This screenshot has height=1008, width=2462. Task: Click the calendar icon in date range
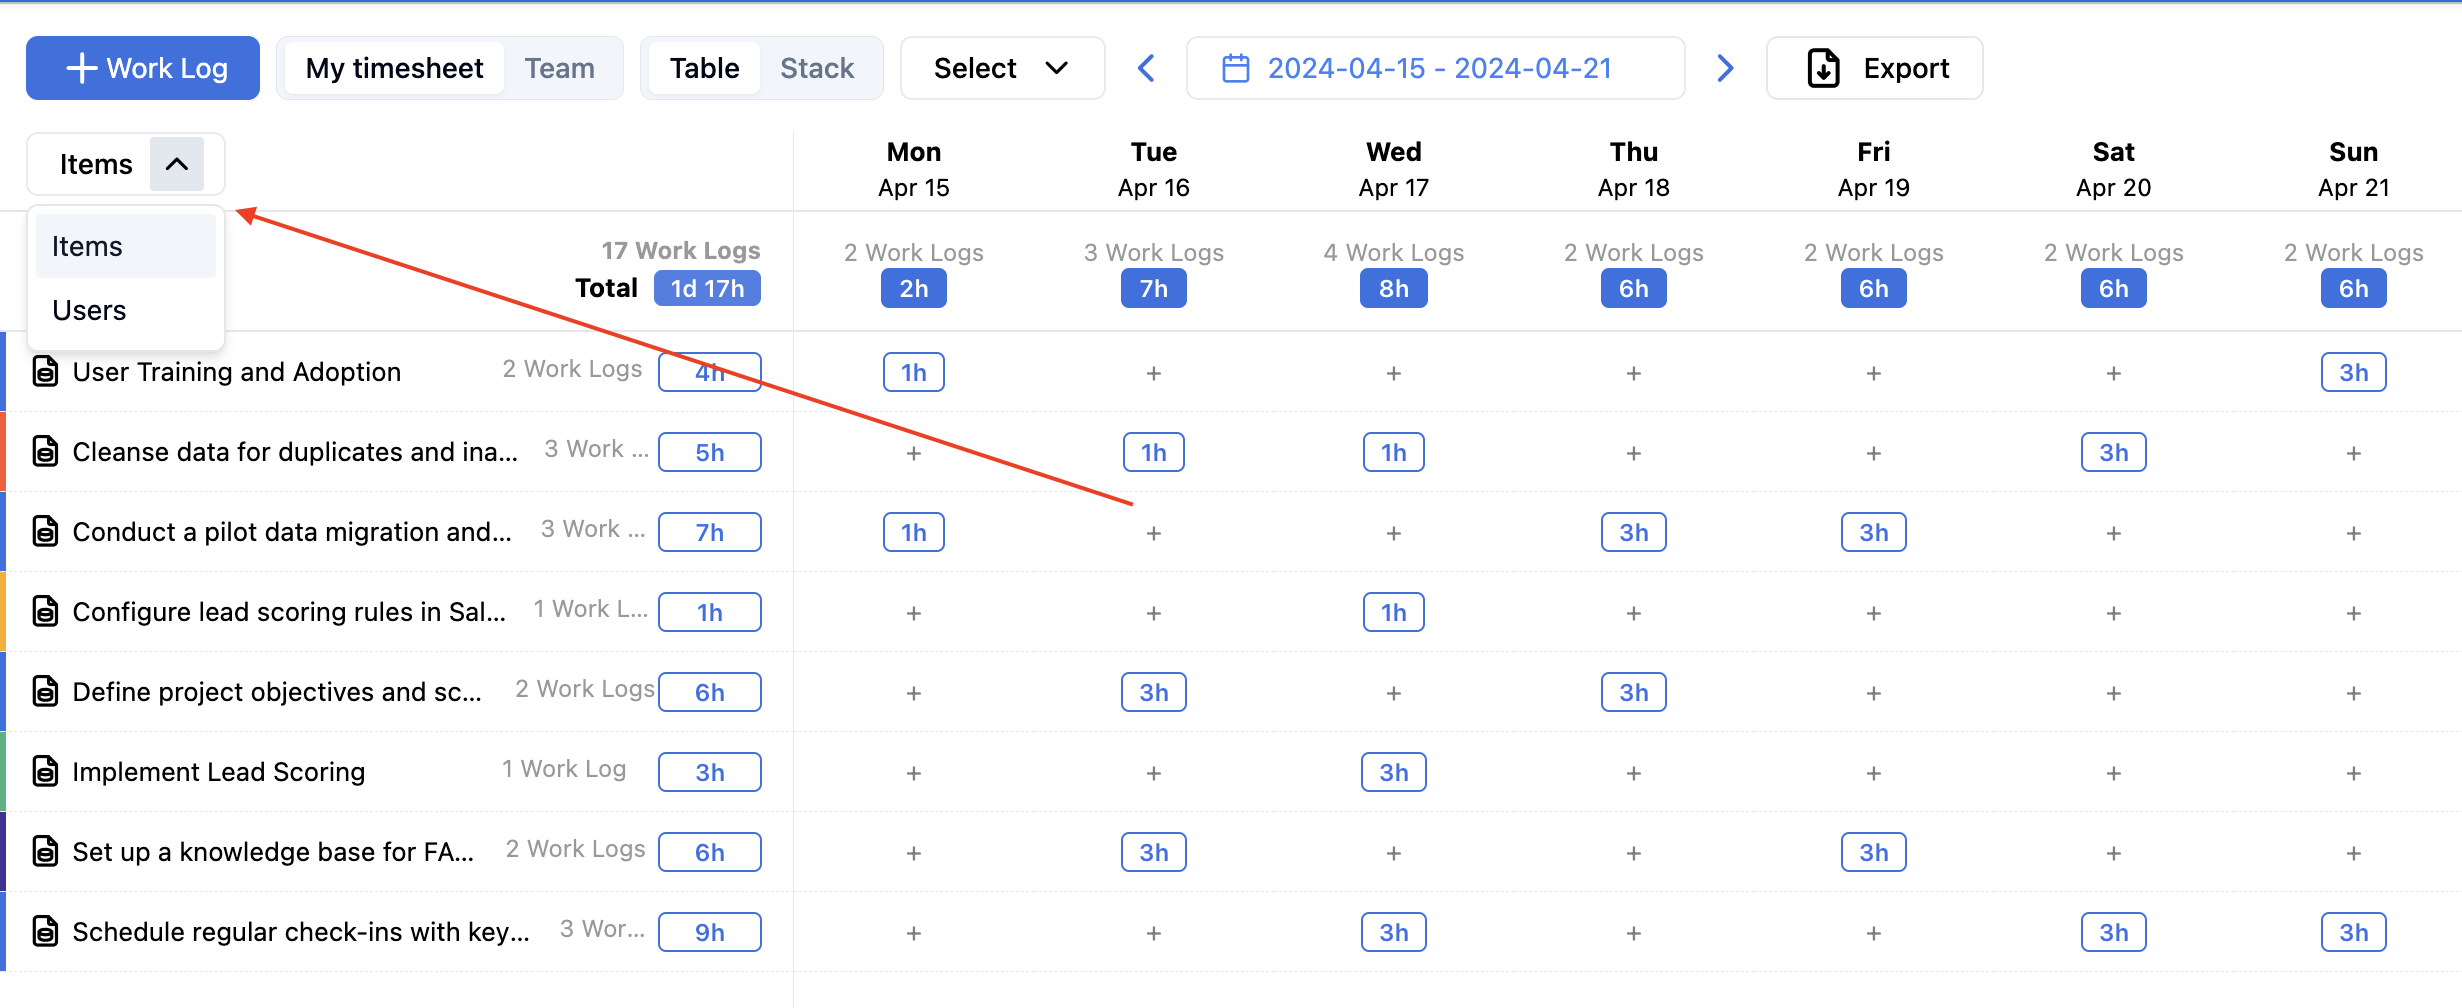pos(1236,68)
